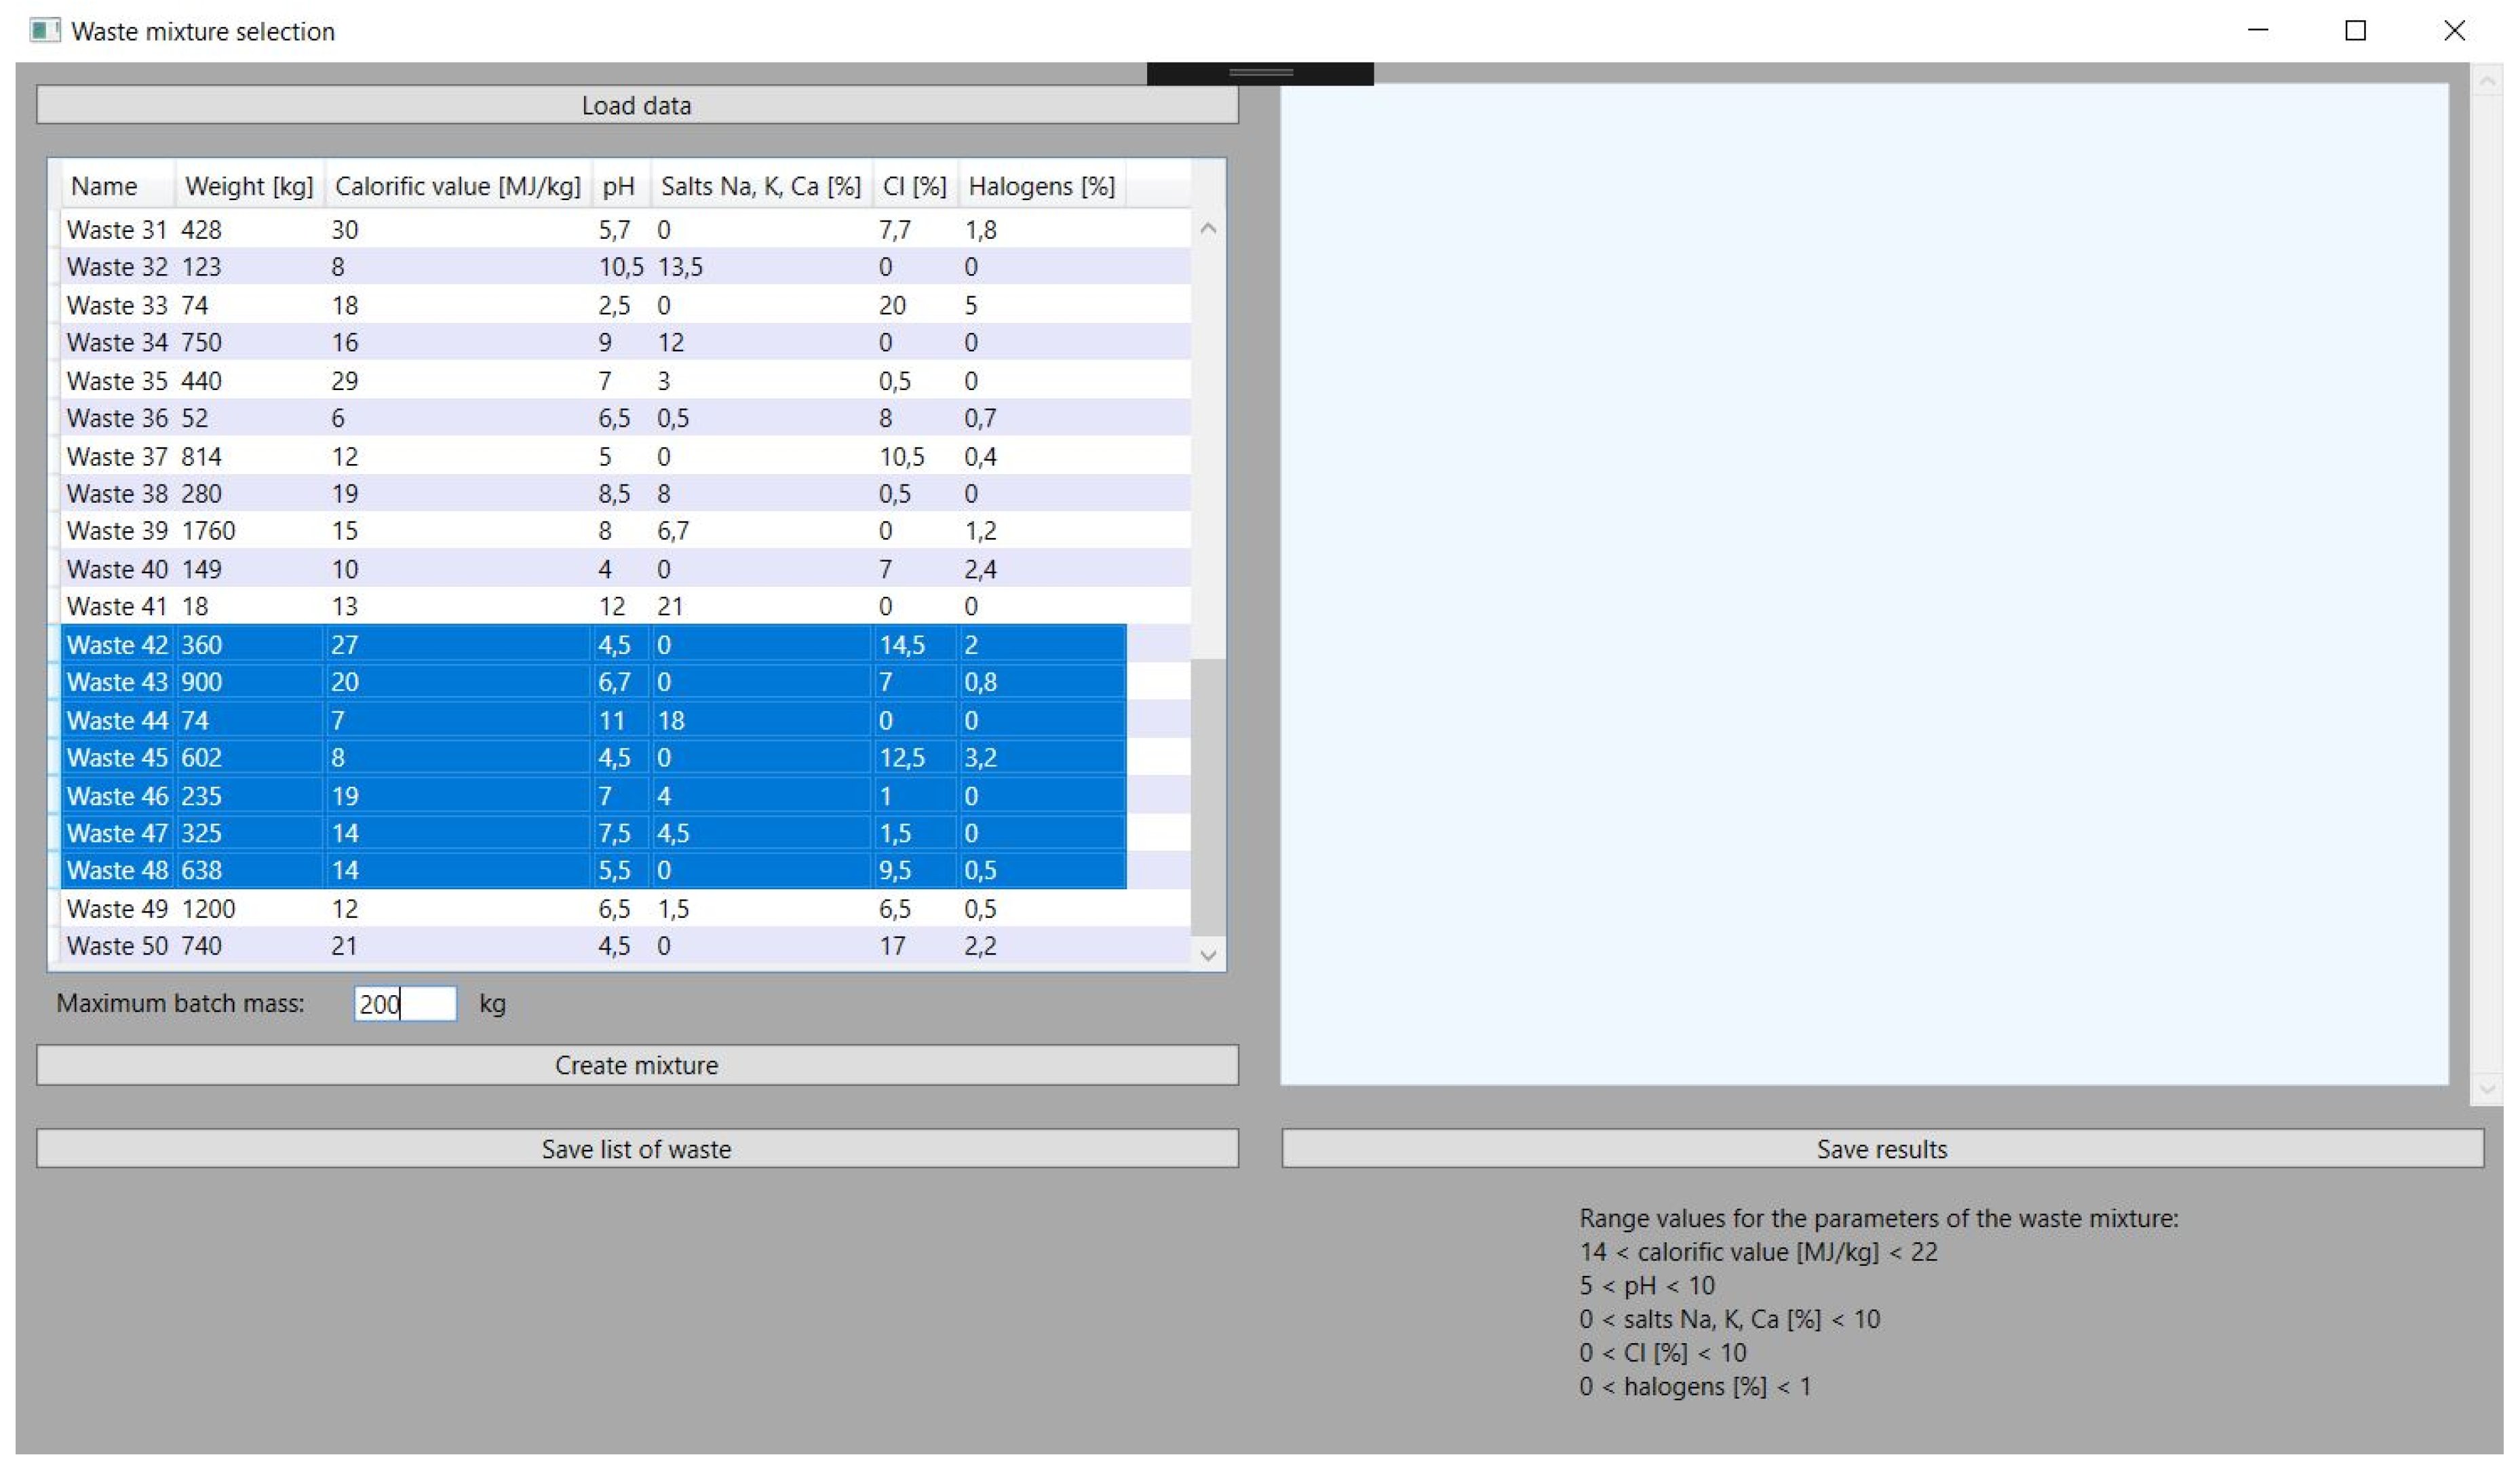Click the waste list scroll down arrow
Image resolution: width=2520 pixels, height=1472 pixels.
[1208, 955]
